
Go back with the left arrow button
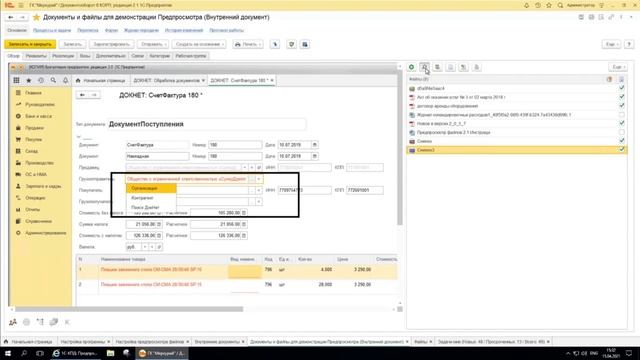coord(11,17)
